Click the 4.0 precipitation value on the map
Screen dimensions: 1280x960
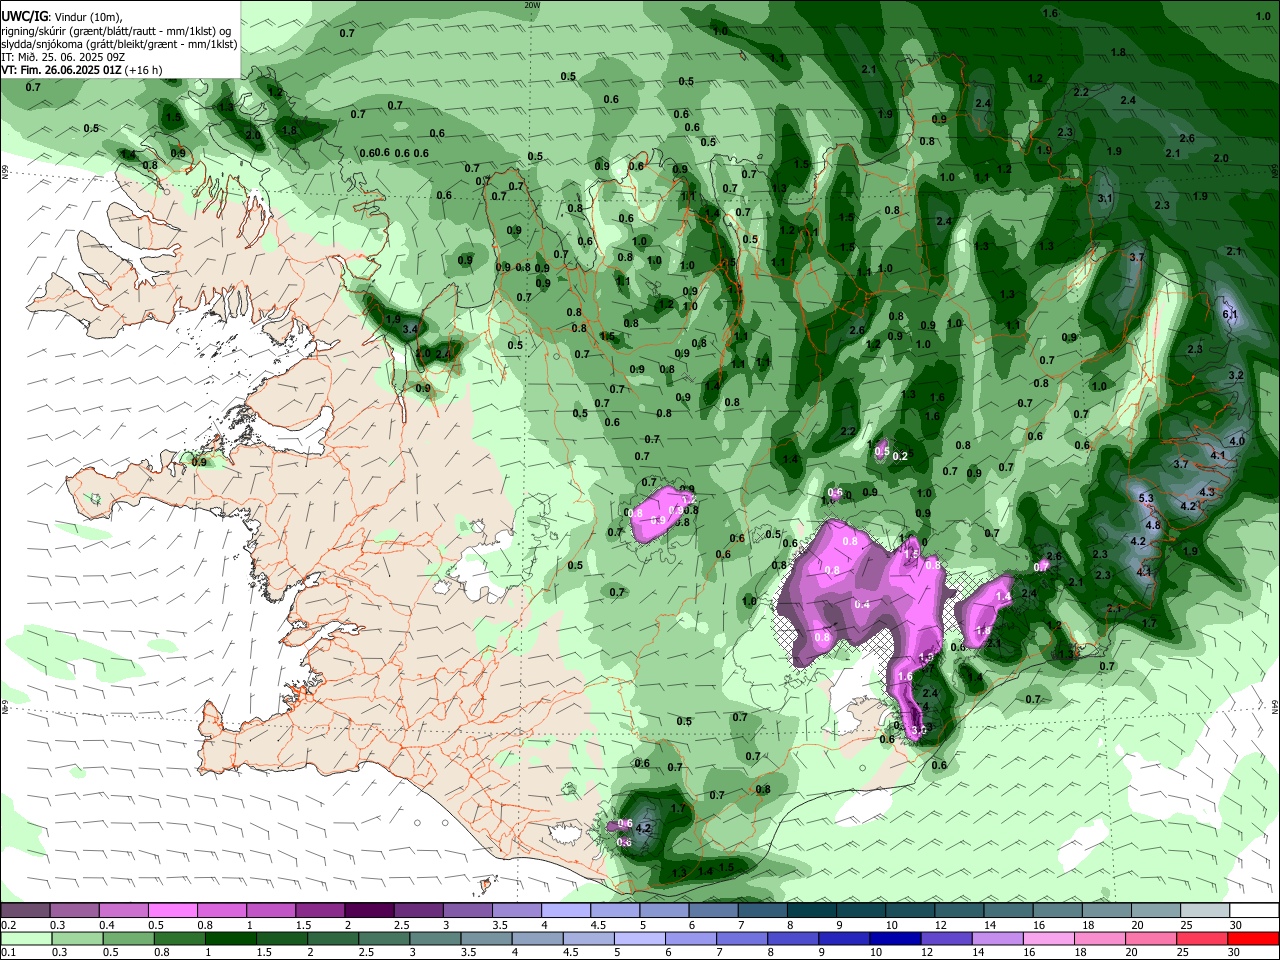pyautogui.click(x=1237, y=441)
